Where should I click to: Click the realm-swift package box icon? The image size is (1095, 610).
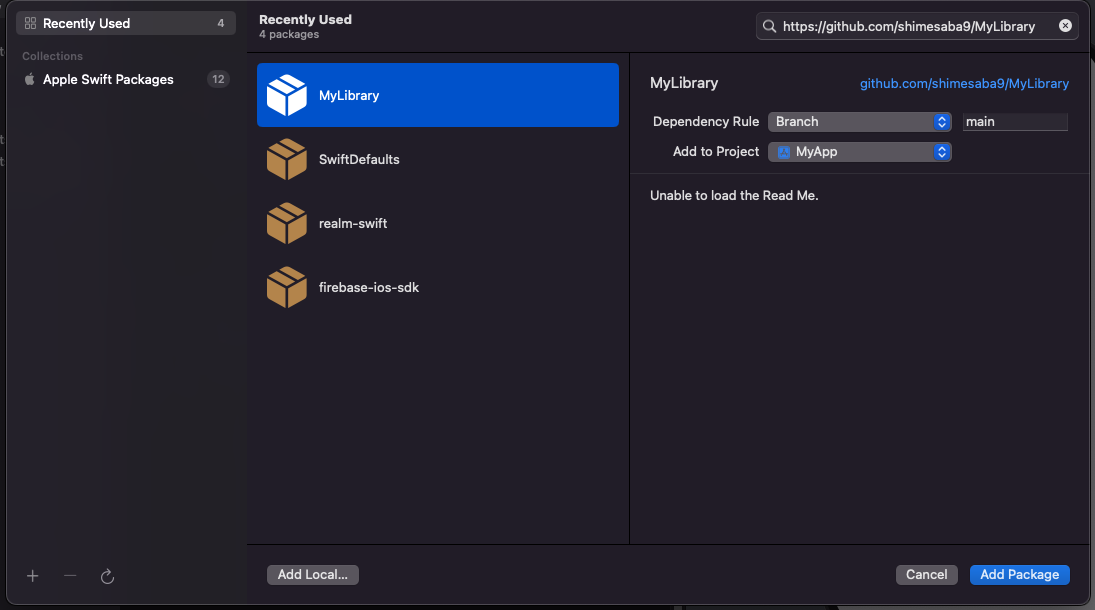(x=286, y=224)
